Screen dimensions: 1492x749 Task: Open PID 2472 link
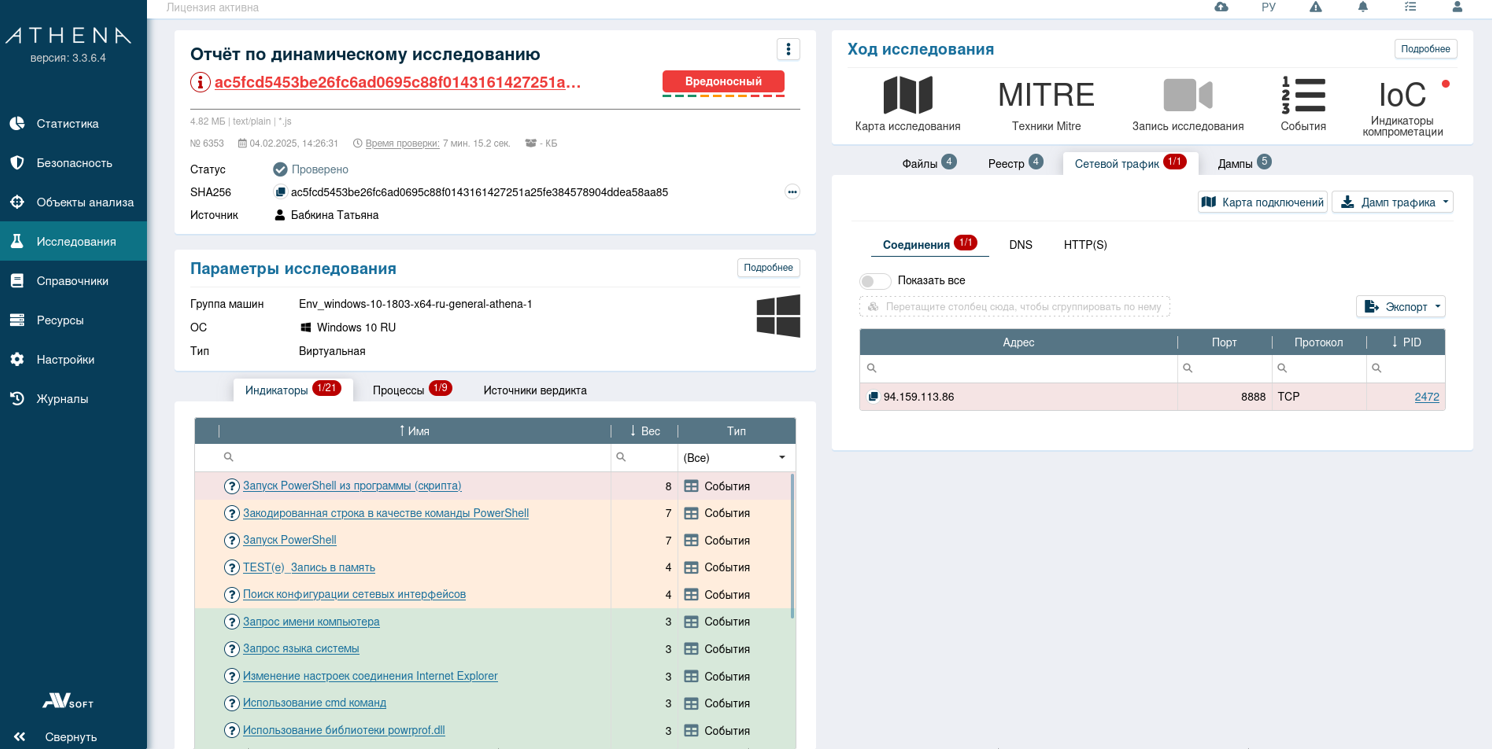point(1426,397)
